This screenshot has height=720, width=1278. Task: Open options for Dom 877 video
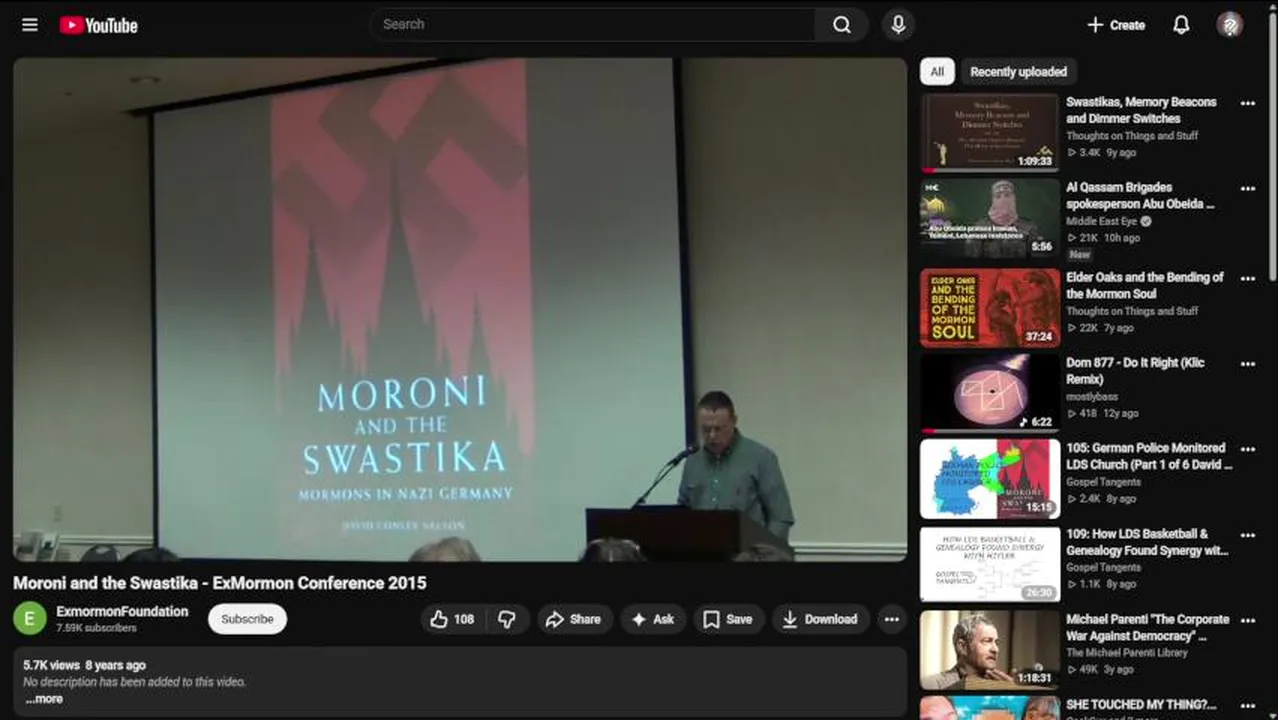pos(1247,364)
